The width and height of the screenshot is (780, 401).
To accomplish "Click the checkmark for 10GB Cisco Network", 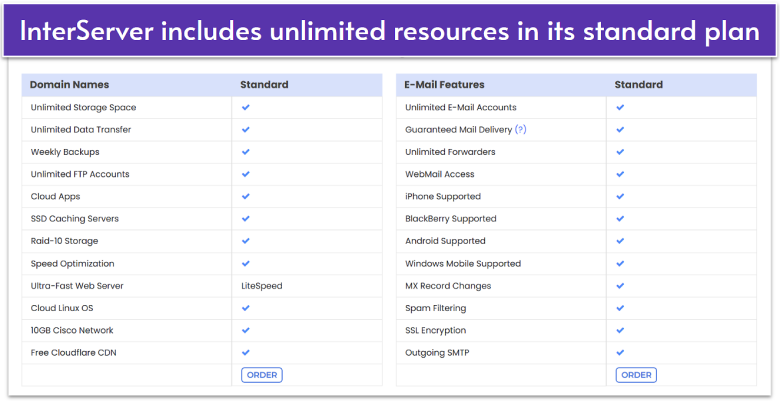I will [246, 330].
